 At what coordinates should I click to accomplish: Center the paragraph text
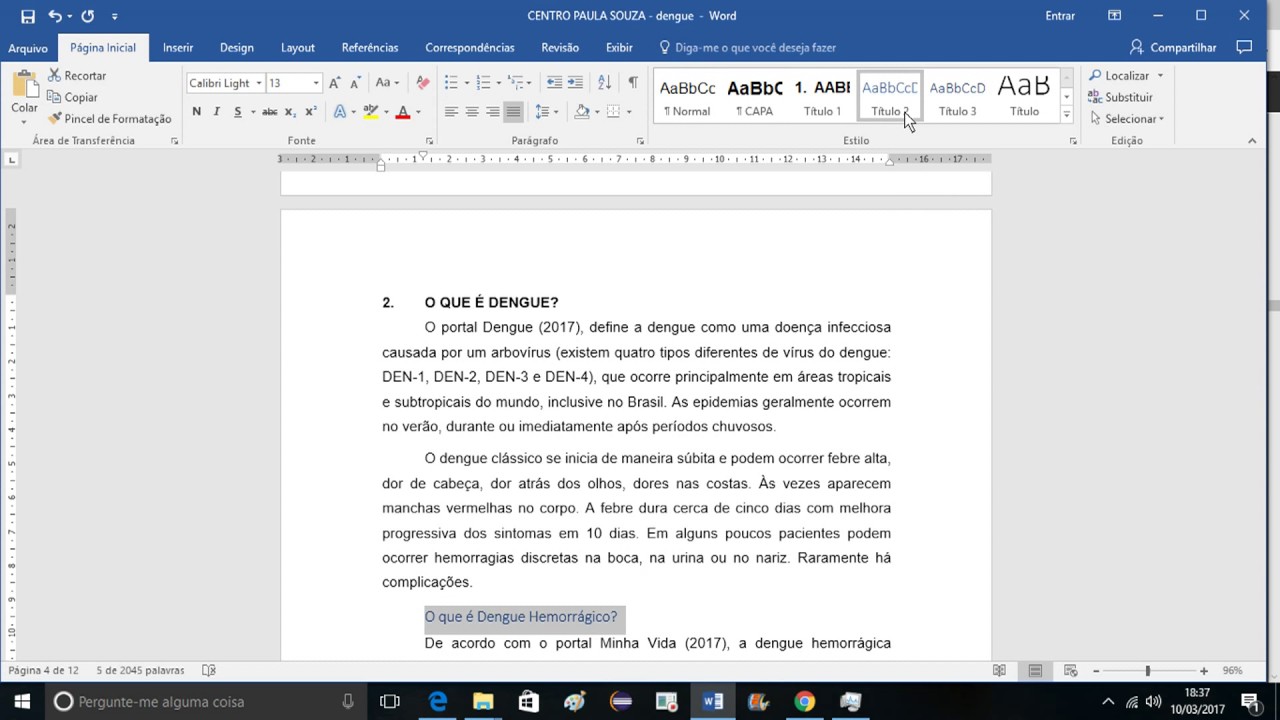pyautogui.click(x=472, y=112)
